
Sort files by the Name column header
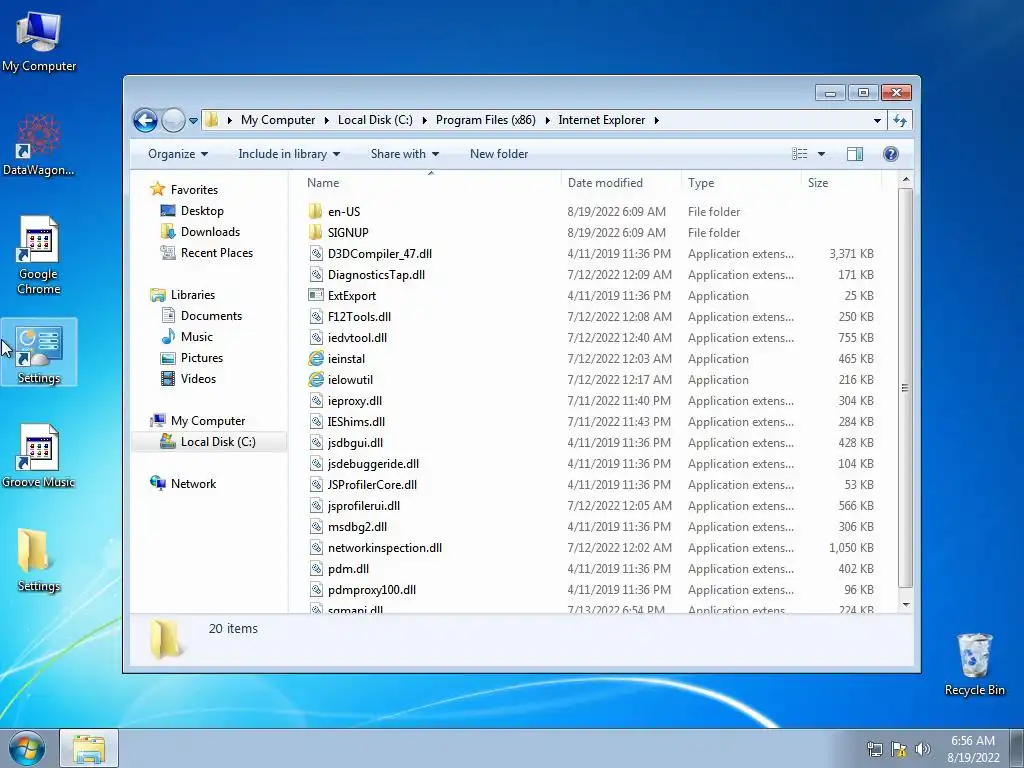[x=431, y=183]
